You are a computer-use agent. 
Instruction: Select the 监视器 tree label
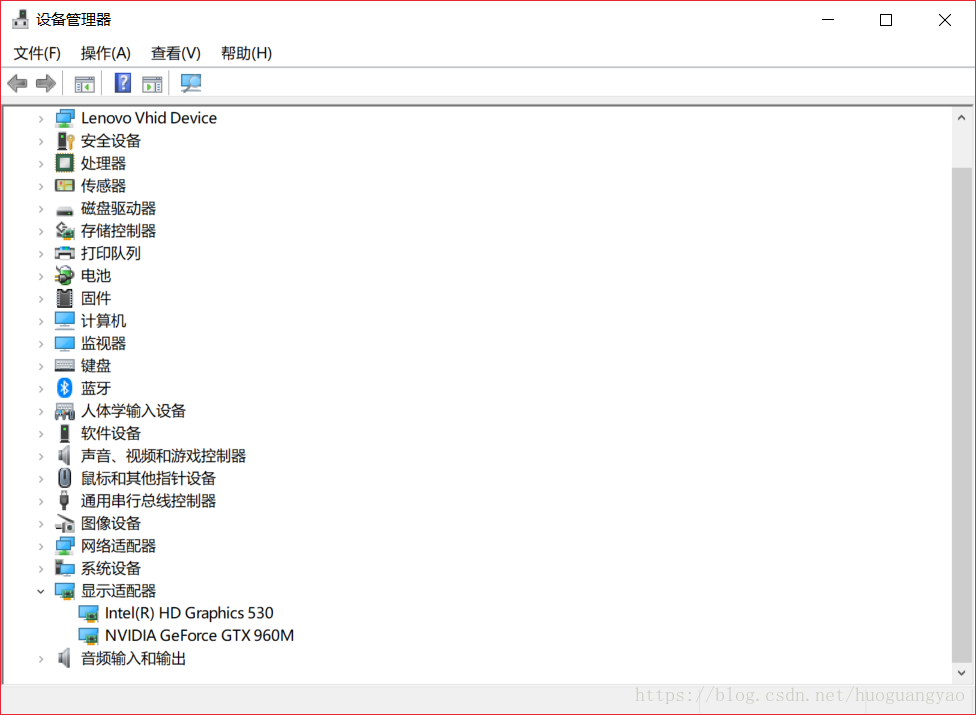tap(103, 343)
